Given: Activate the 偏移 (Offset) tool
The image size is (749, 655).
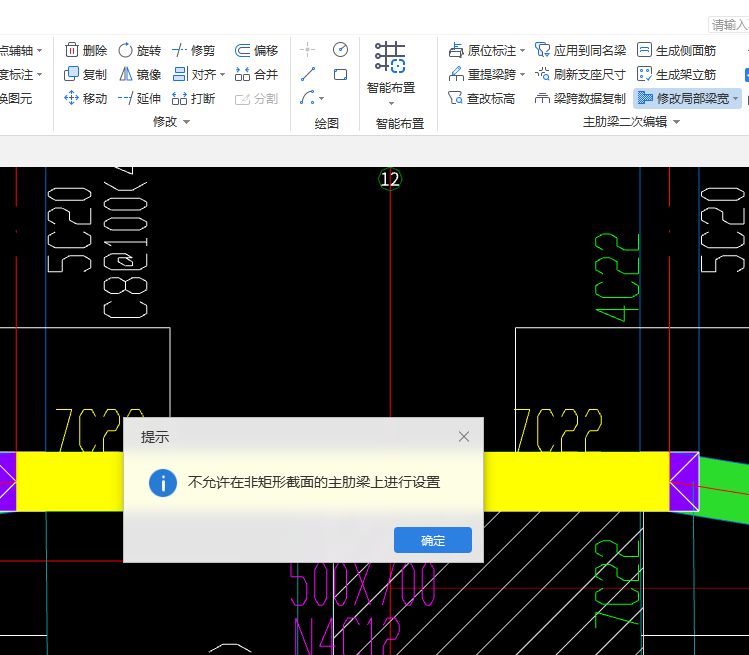Looking at the screenshot, I should tap(256, 50).
